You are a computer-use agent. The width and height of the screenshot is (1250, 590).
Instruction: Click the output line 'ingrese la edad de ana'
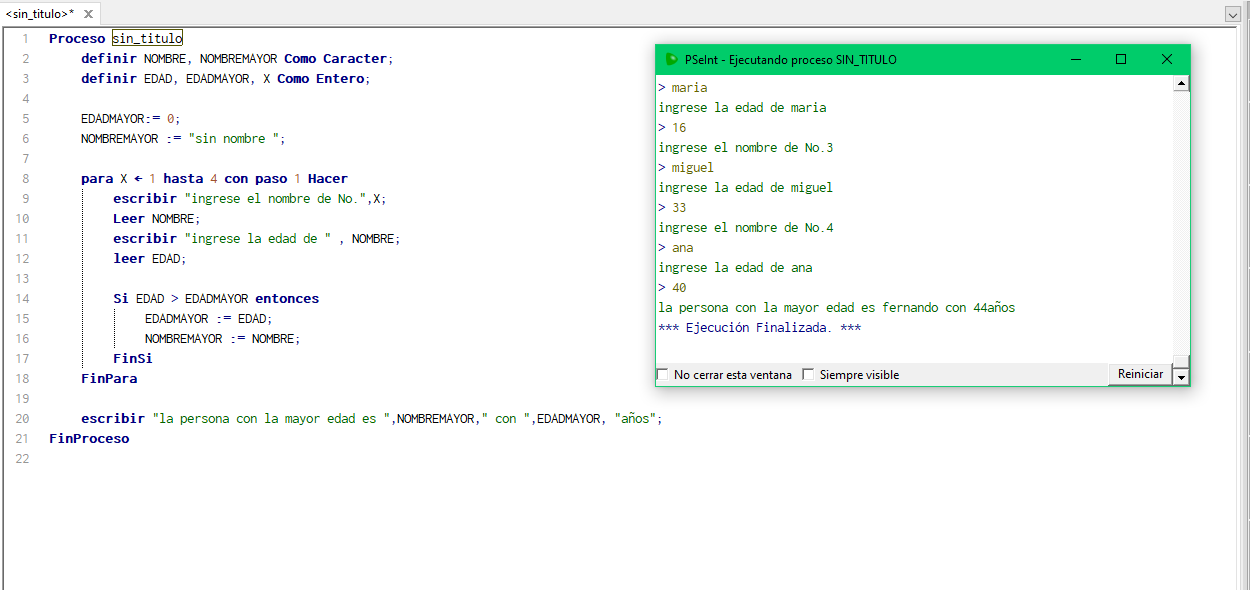point(736,267)
